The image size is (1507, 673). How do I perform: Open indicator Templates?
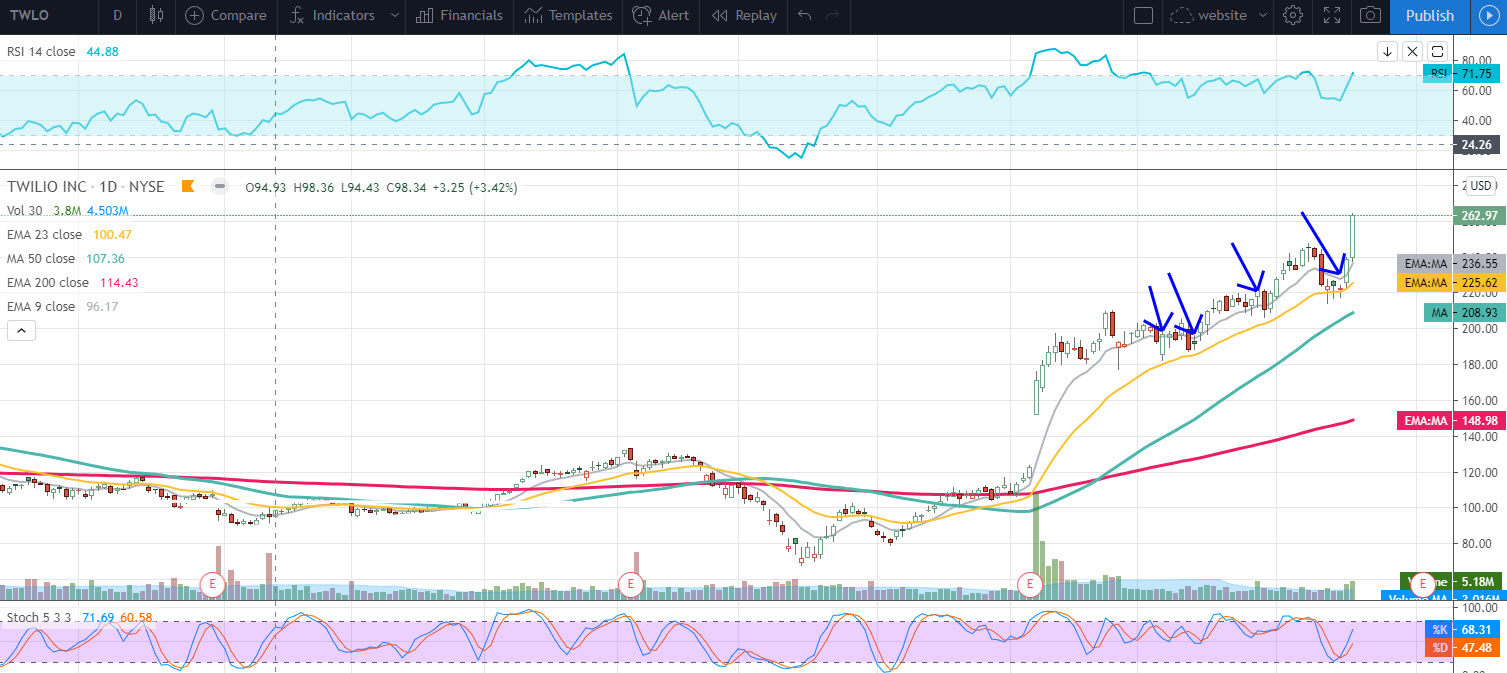(568, 15)
